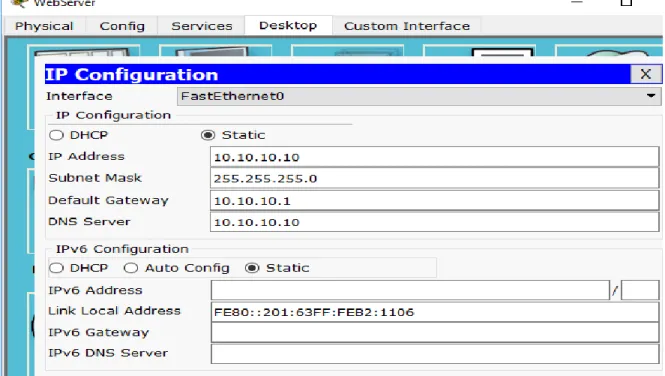Image resolution: width=665 pixels, height=376 pixels.
Task: Select the Desktop tab
Action: pos(288,25)
